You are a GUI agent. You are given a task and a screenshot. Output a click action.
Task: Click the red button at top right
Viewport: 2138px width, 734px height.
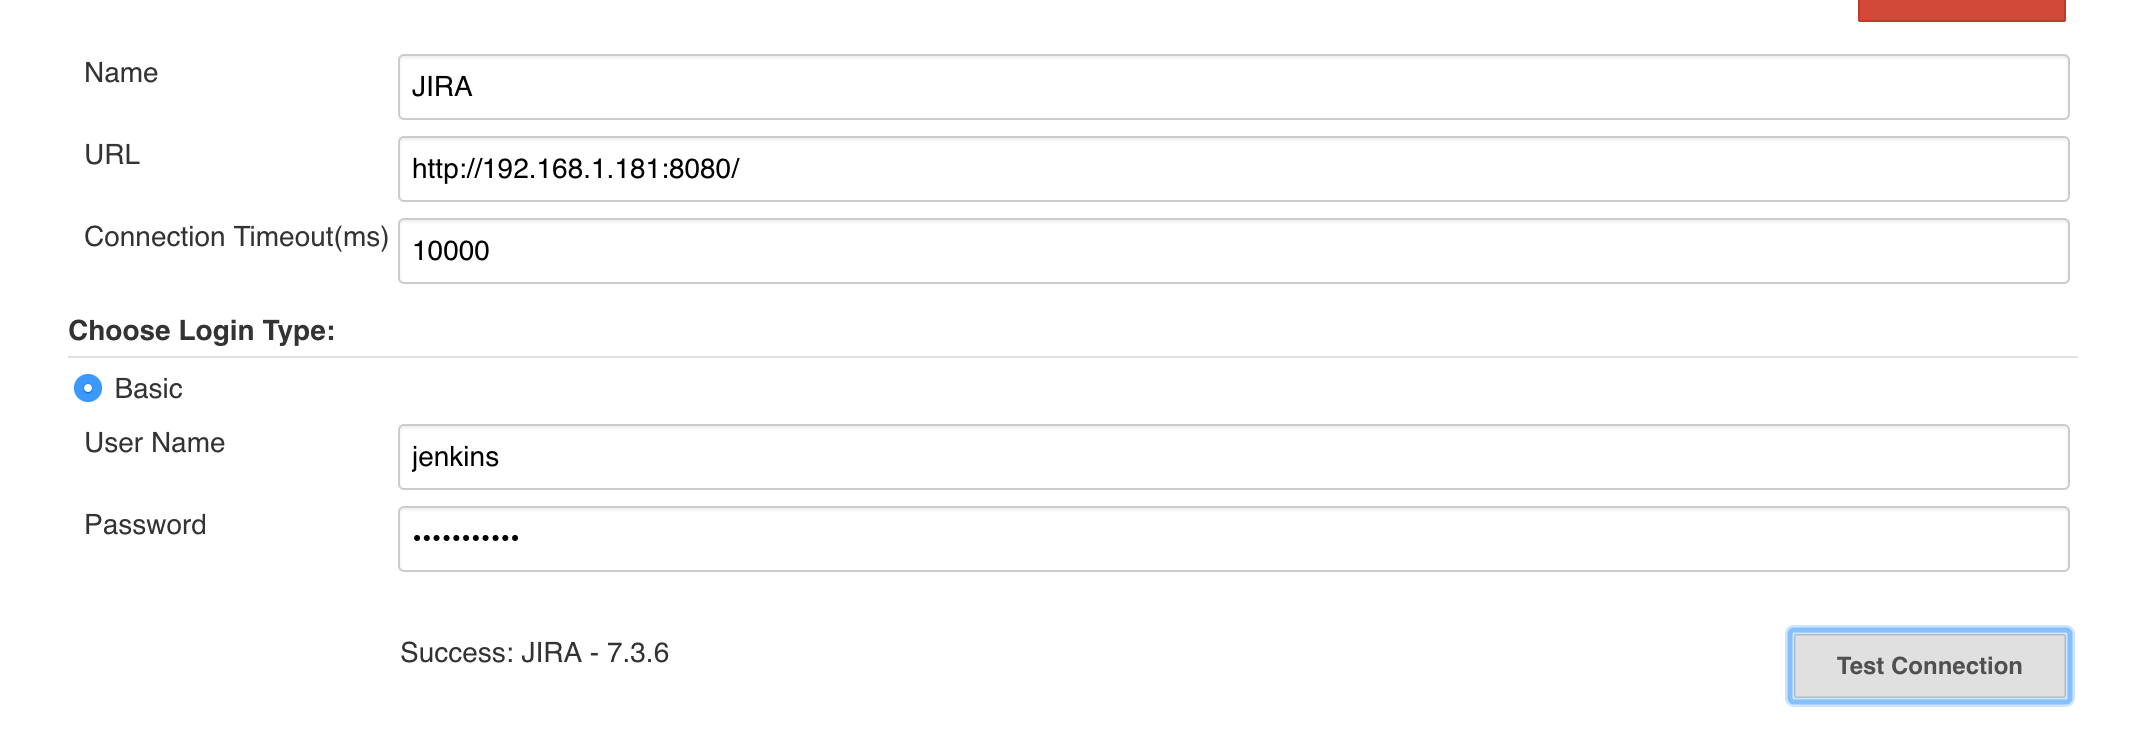coord(1960,10)
